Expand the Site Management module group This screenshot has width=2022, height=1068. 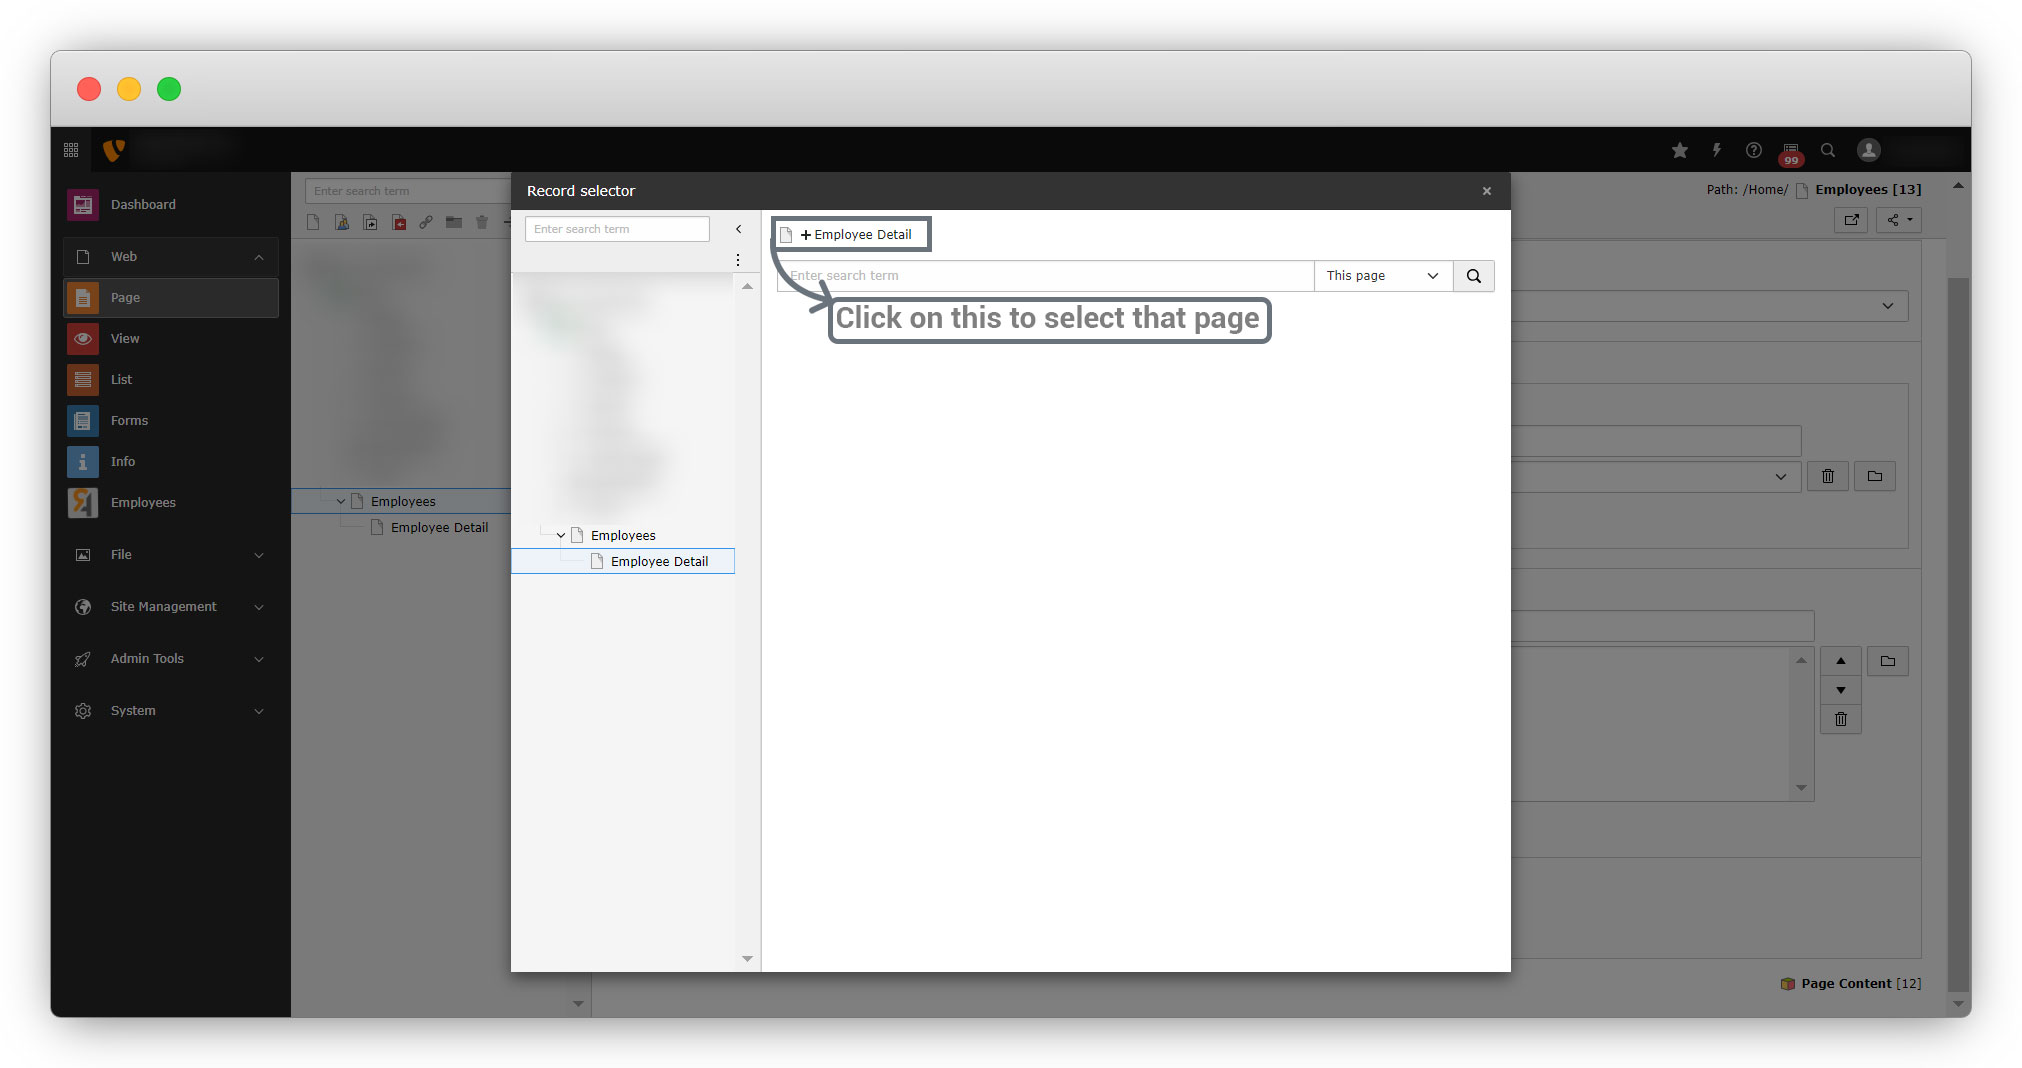[x=259, y=607]
